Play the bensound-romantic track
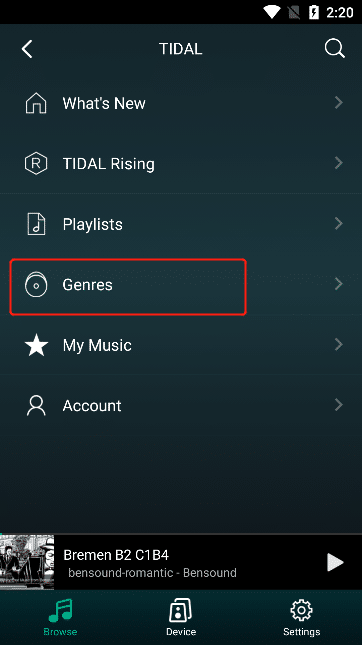This screenshot has height=645, width=362. pos(335,562)
